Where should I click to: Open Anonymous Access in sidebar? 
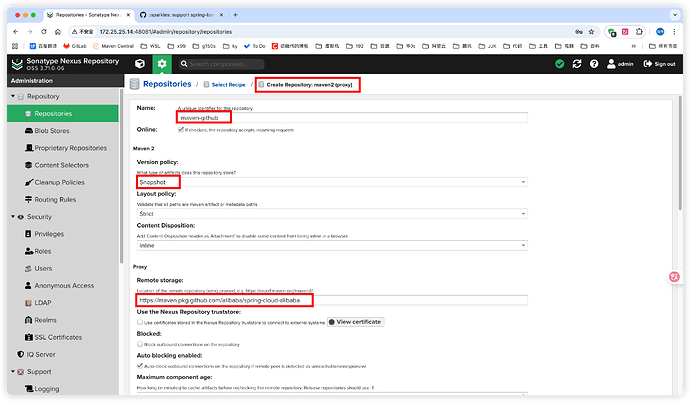(59, 285)
